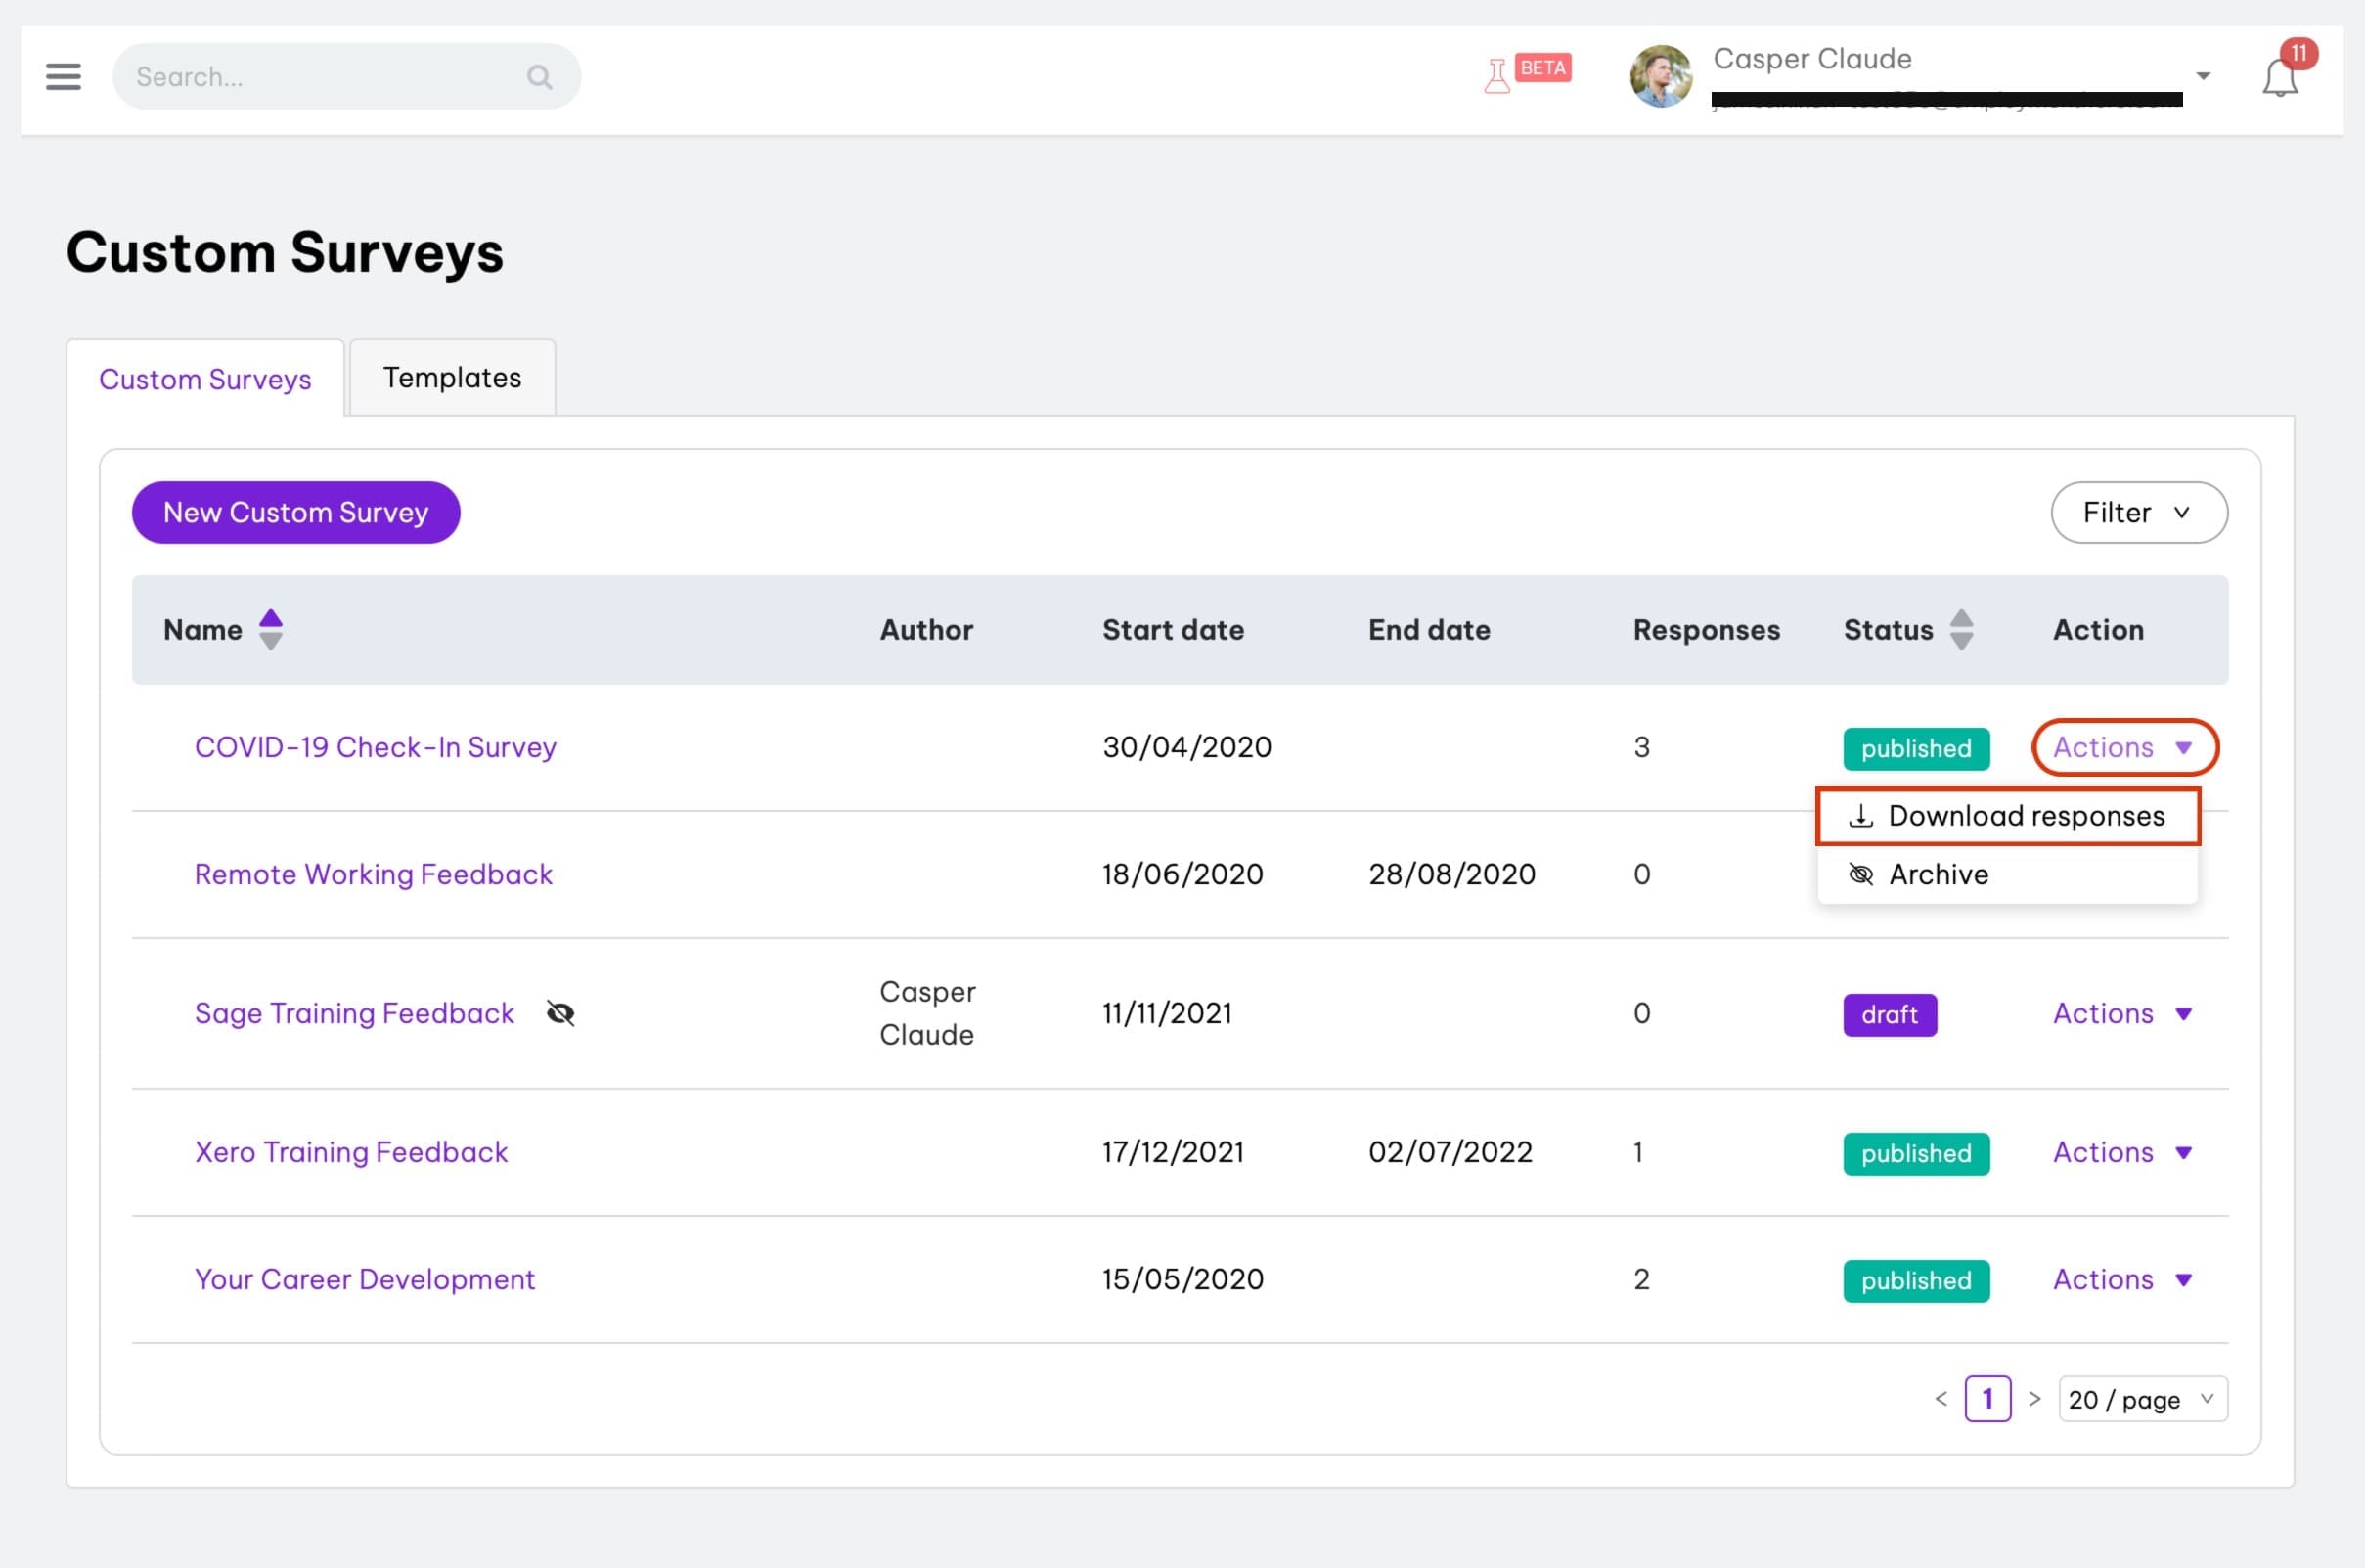Open the Sage Training Feedback survey
This screenshot has height=1568, width=2365.
[354, 1013]
